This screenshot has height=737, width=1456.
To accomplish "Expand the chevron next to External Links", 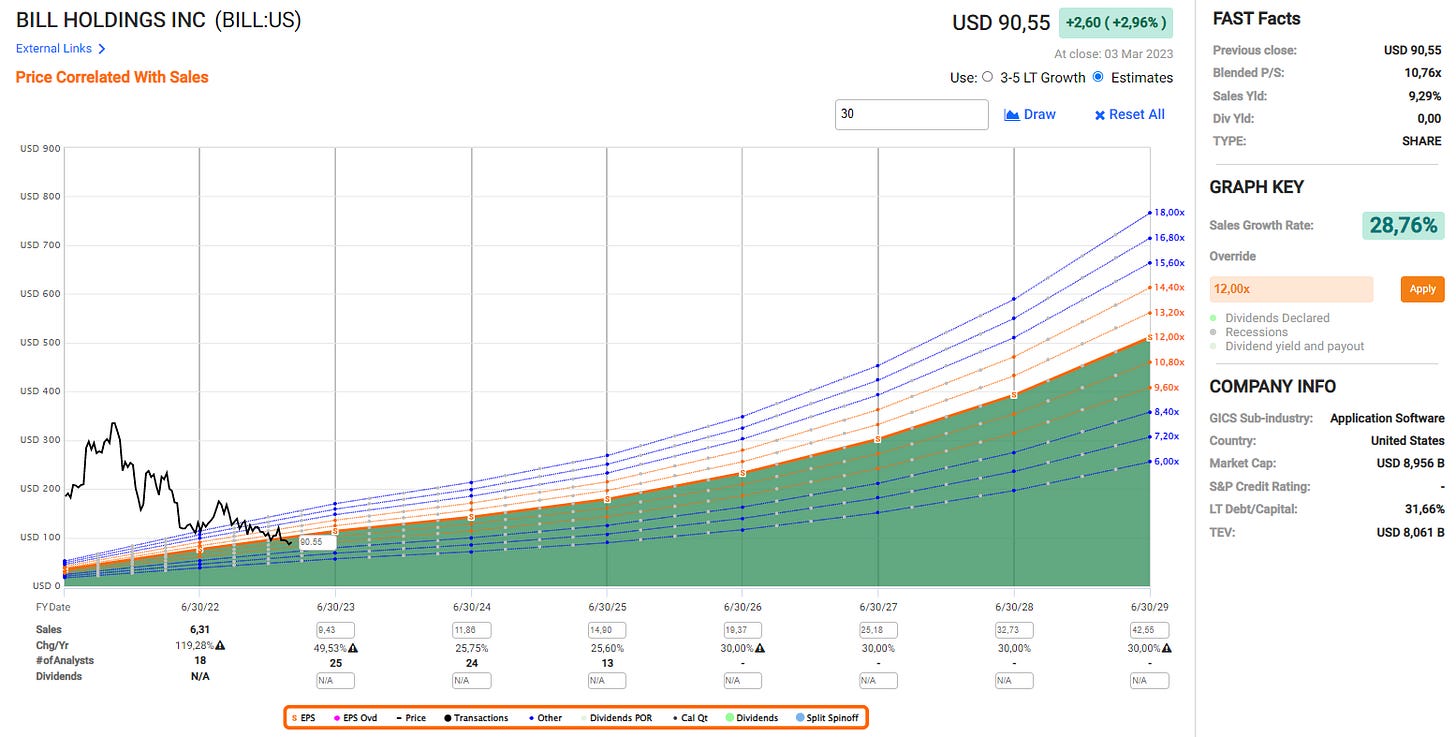I will point(102,48).
